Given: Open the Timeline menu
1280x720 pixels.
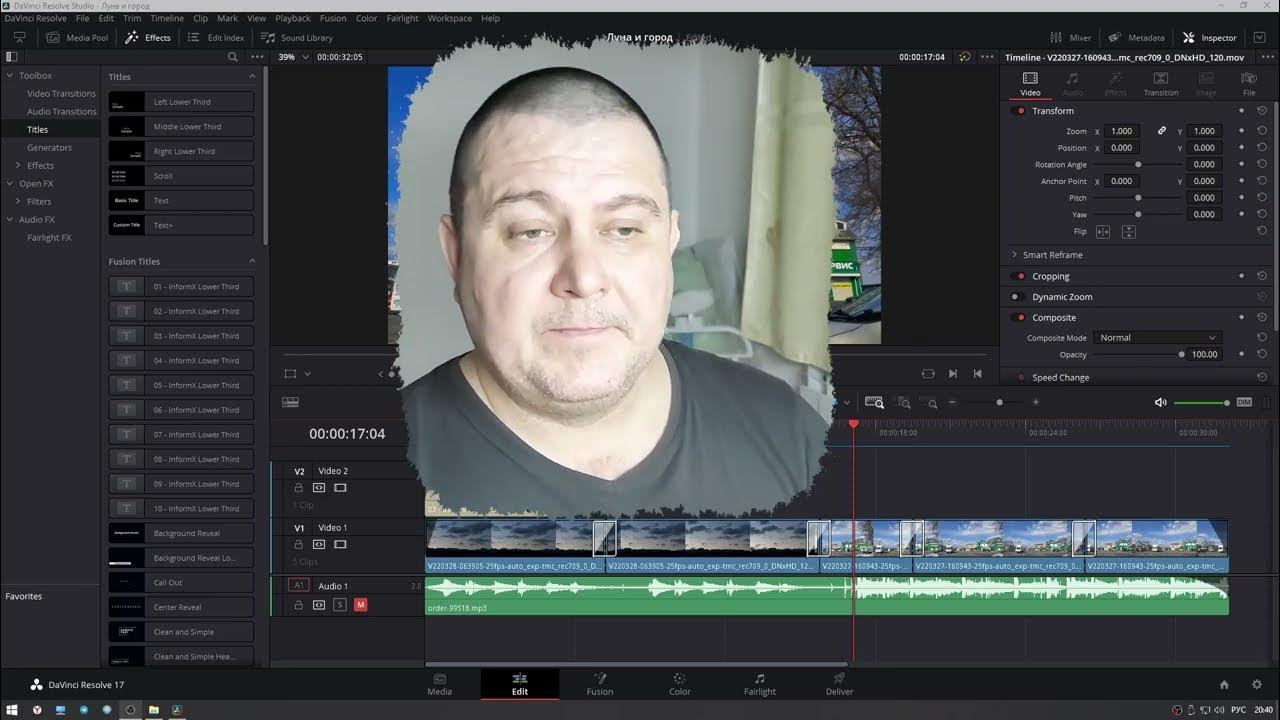Looking at the screenshot, I should (x=167, y=18).
